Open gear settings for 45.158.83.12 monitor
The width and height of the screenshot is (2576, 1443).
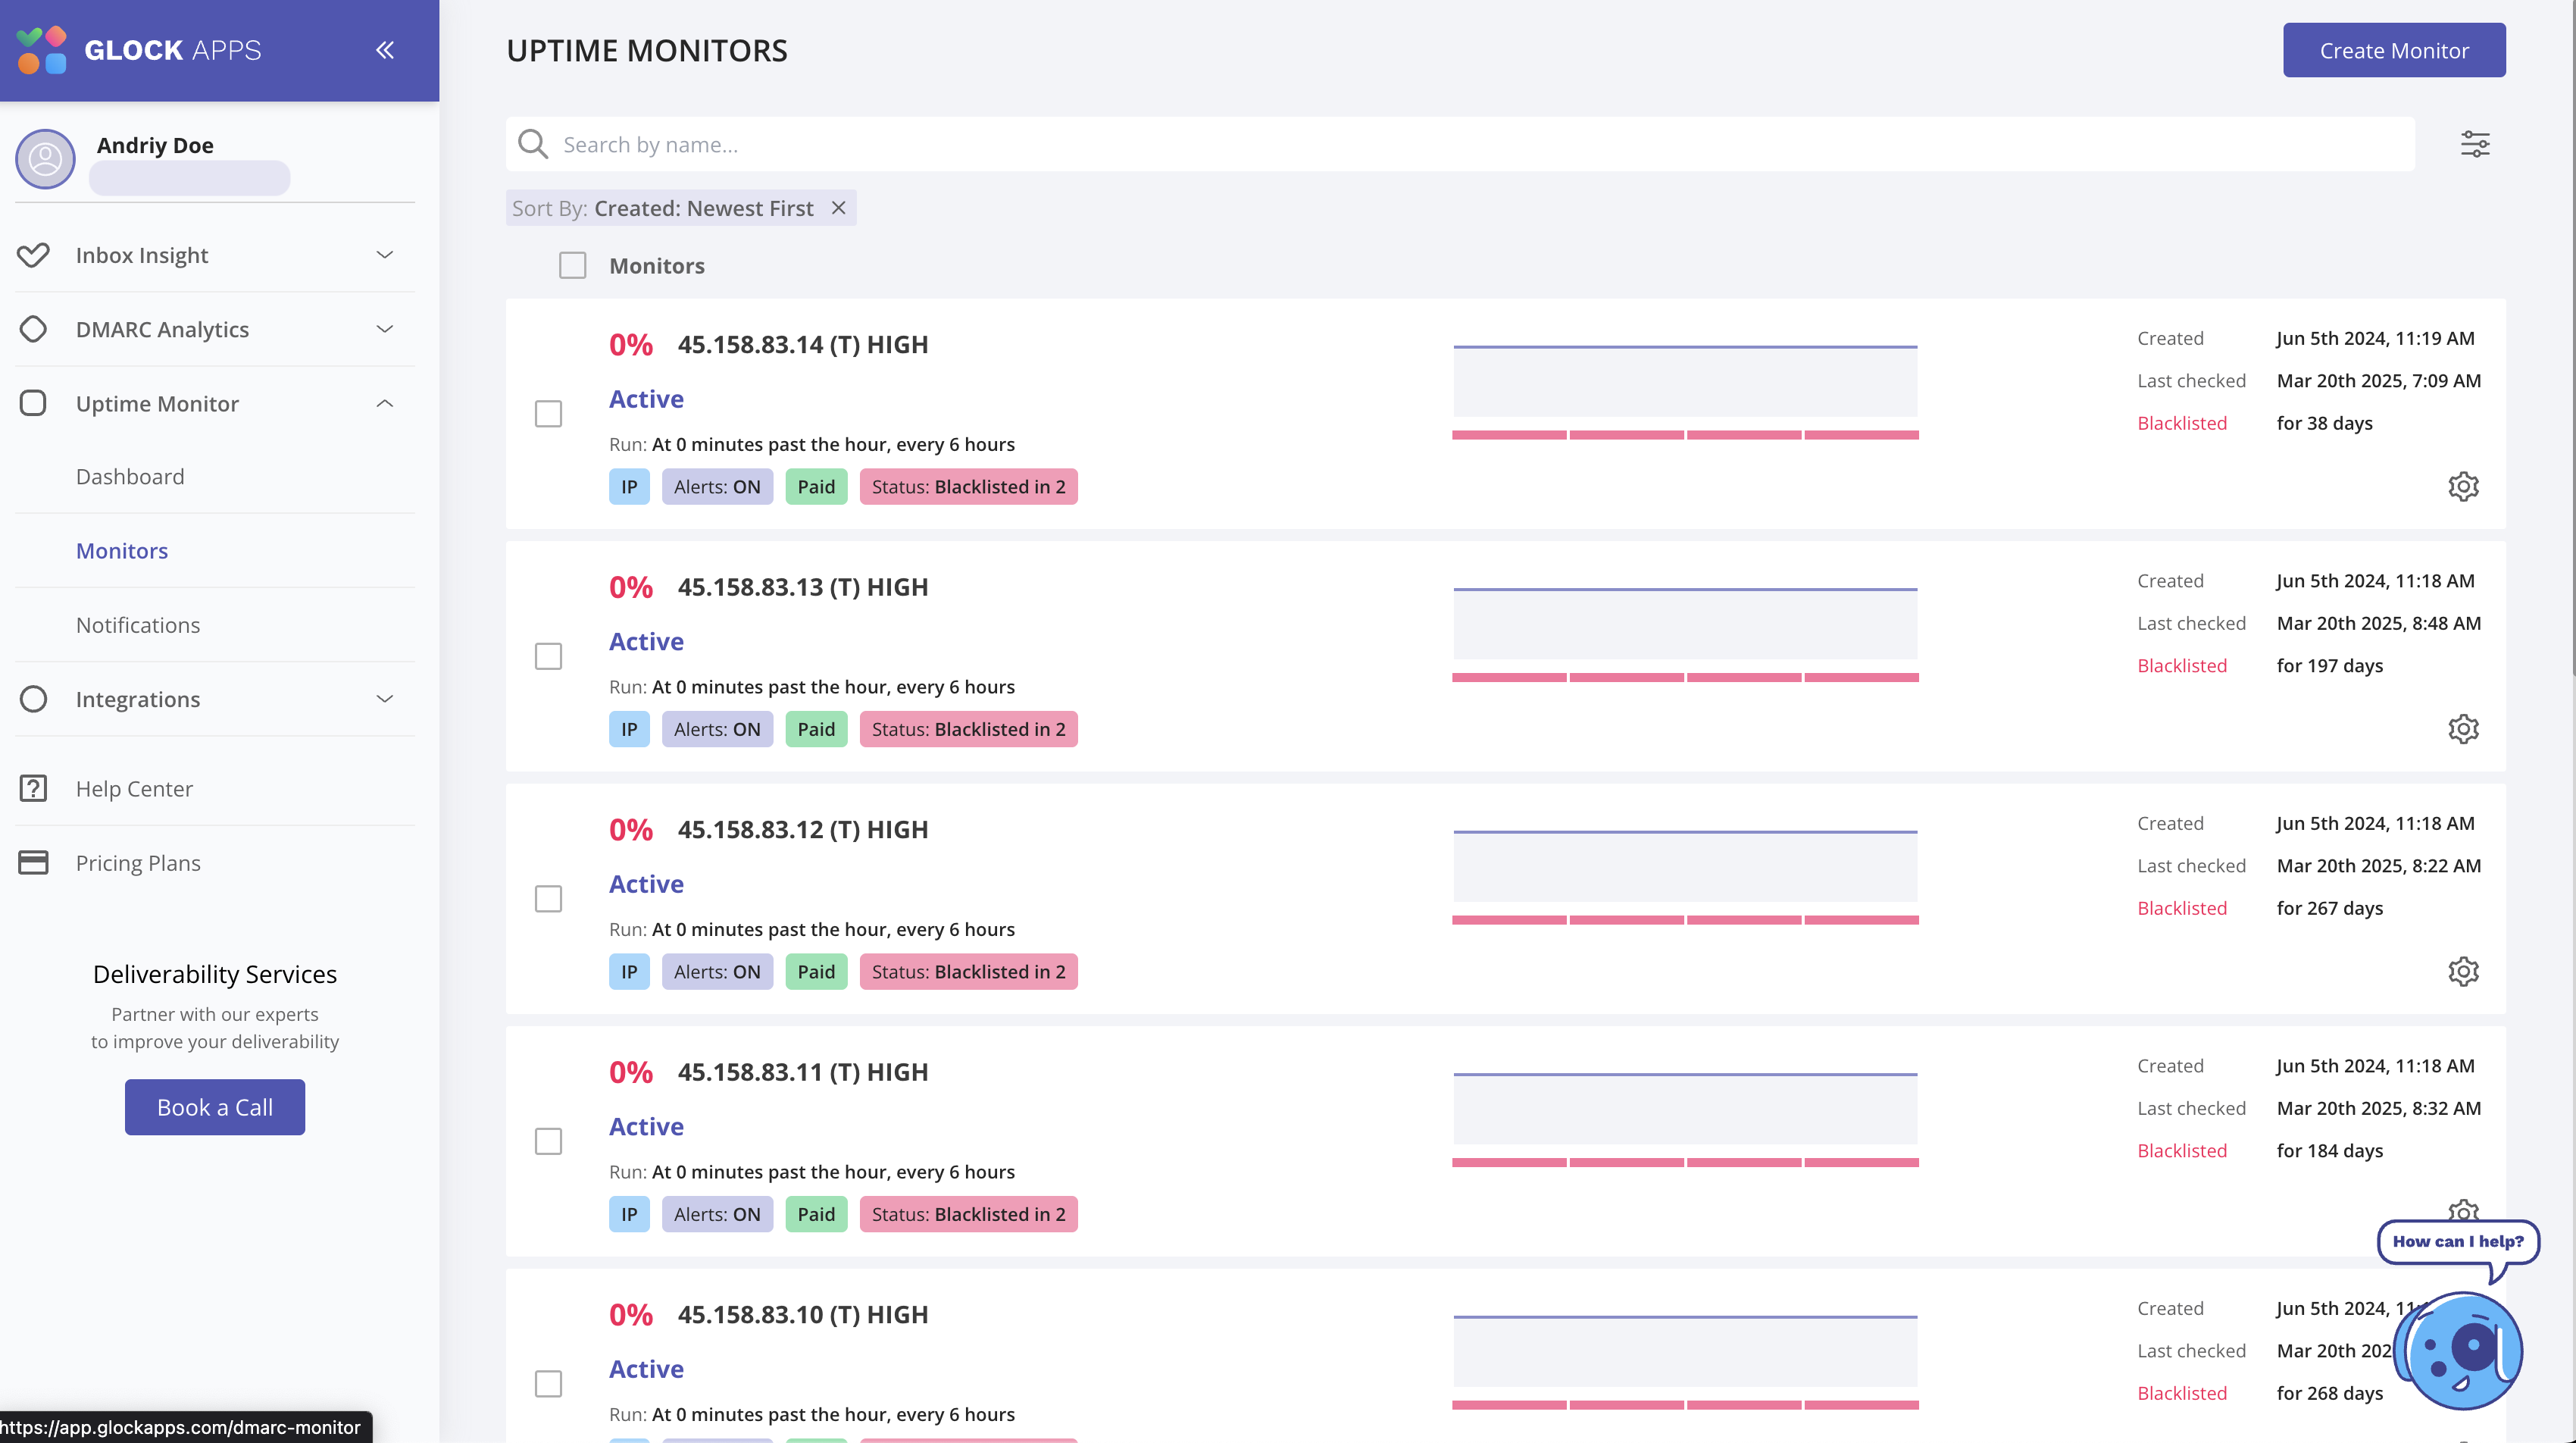2463,972
